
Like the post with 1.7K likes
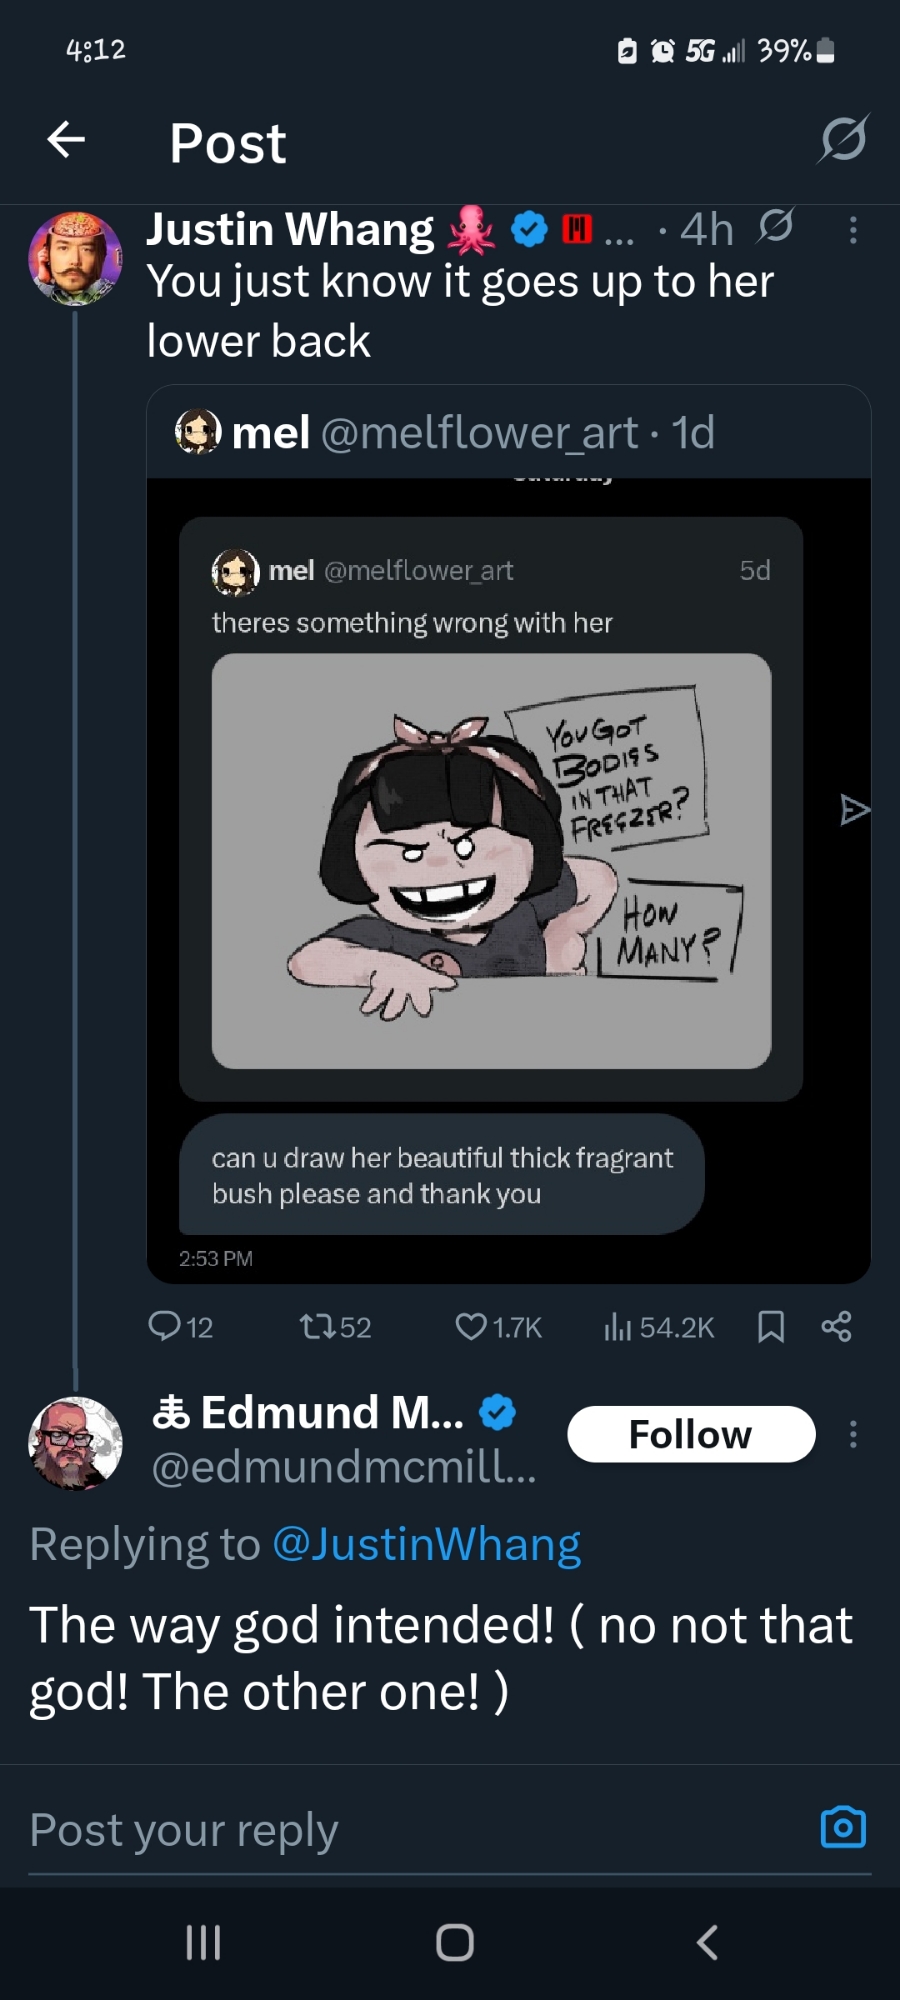470,1326
